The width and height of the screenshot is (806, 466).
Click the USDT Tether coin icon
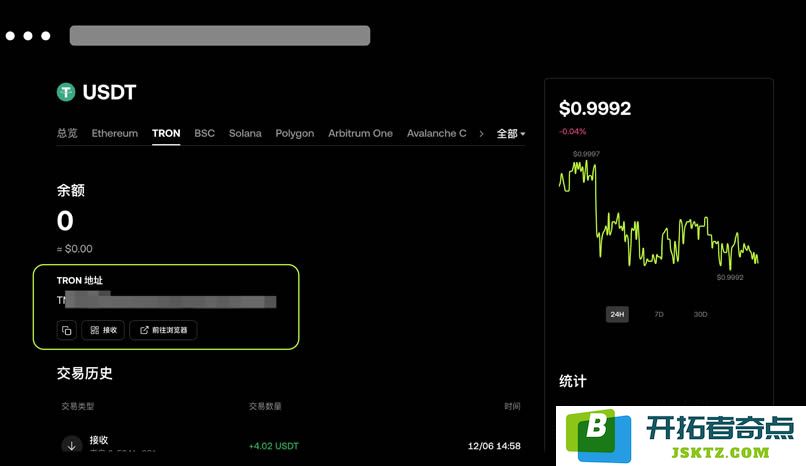(66, 92)
